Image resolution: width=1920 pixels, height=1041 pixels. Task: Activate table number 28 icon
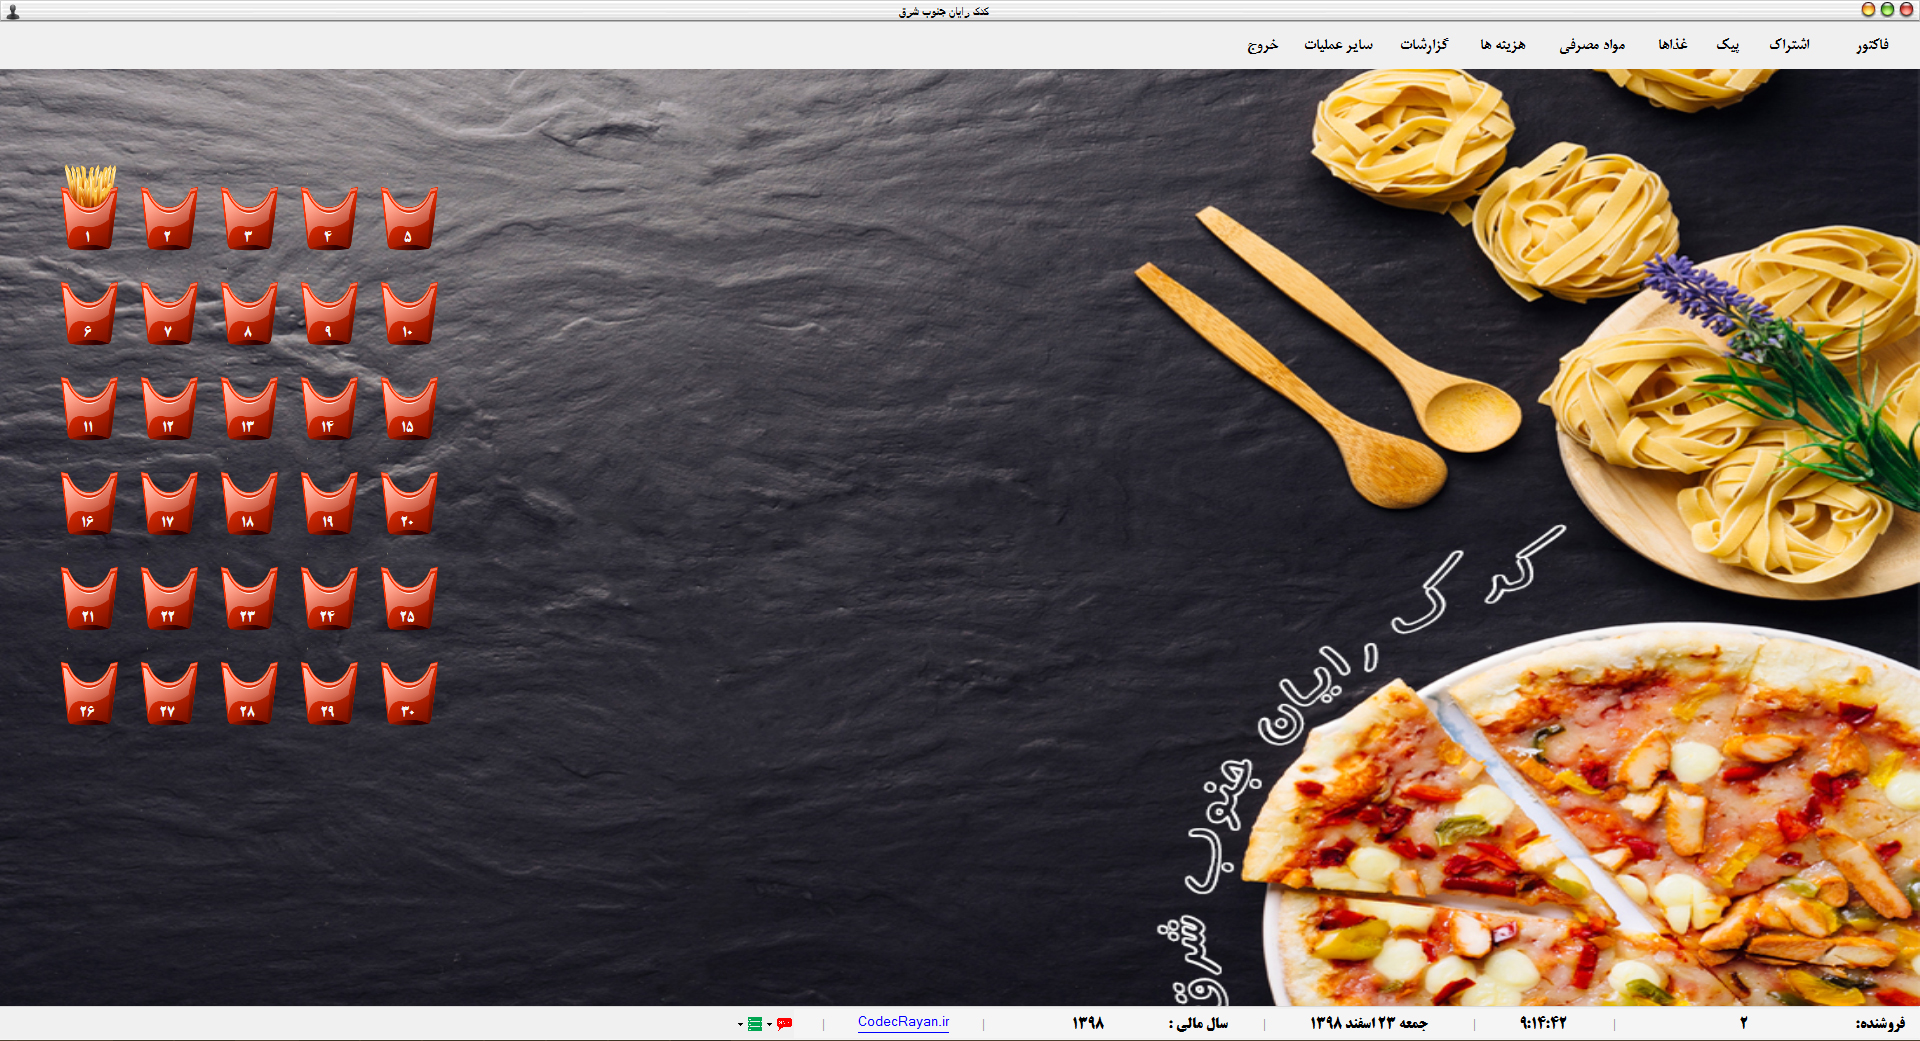[249, 693]
